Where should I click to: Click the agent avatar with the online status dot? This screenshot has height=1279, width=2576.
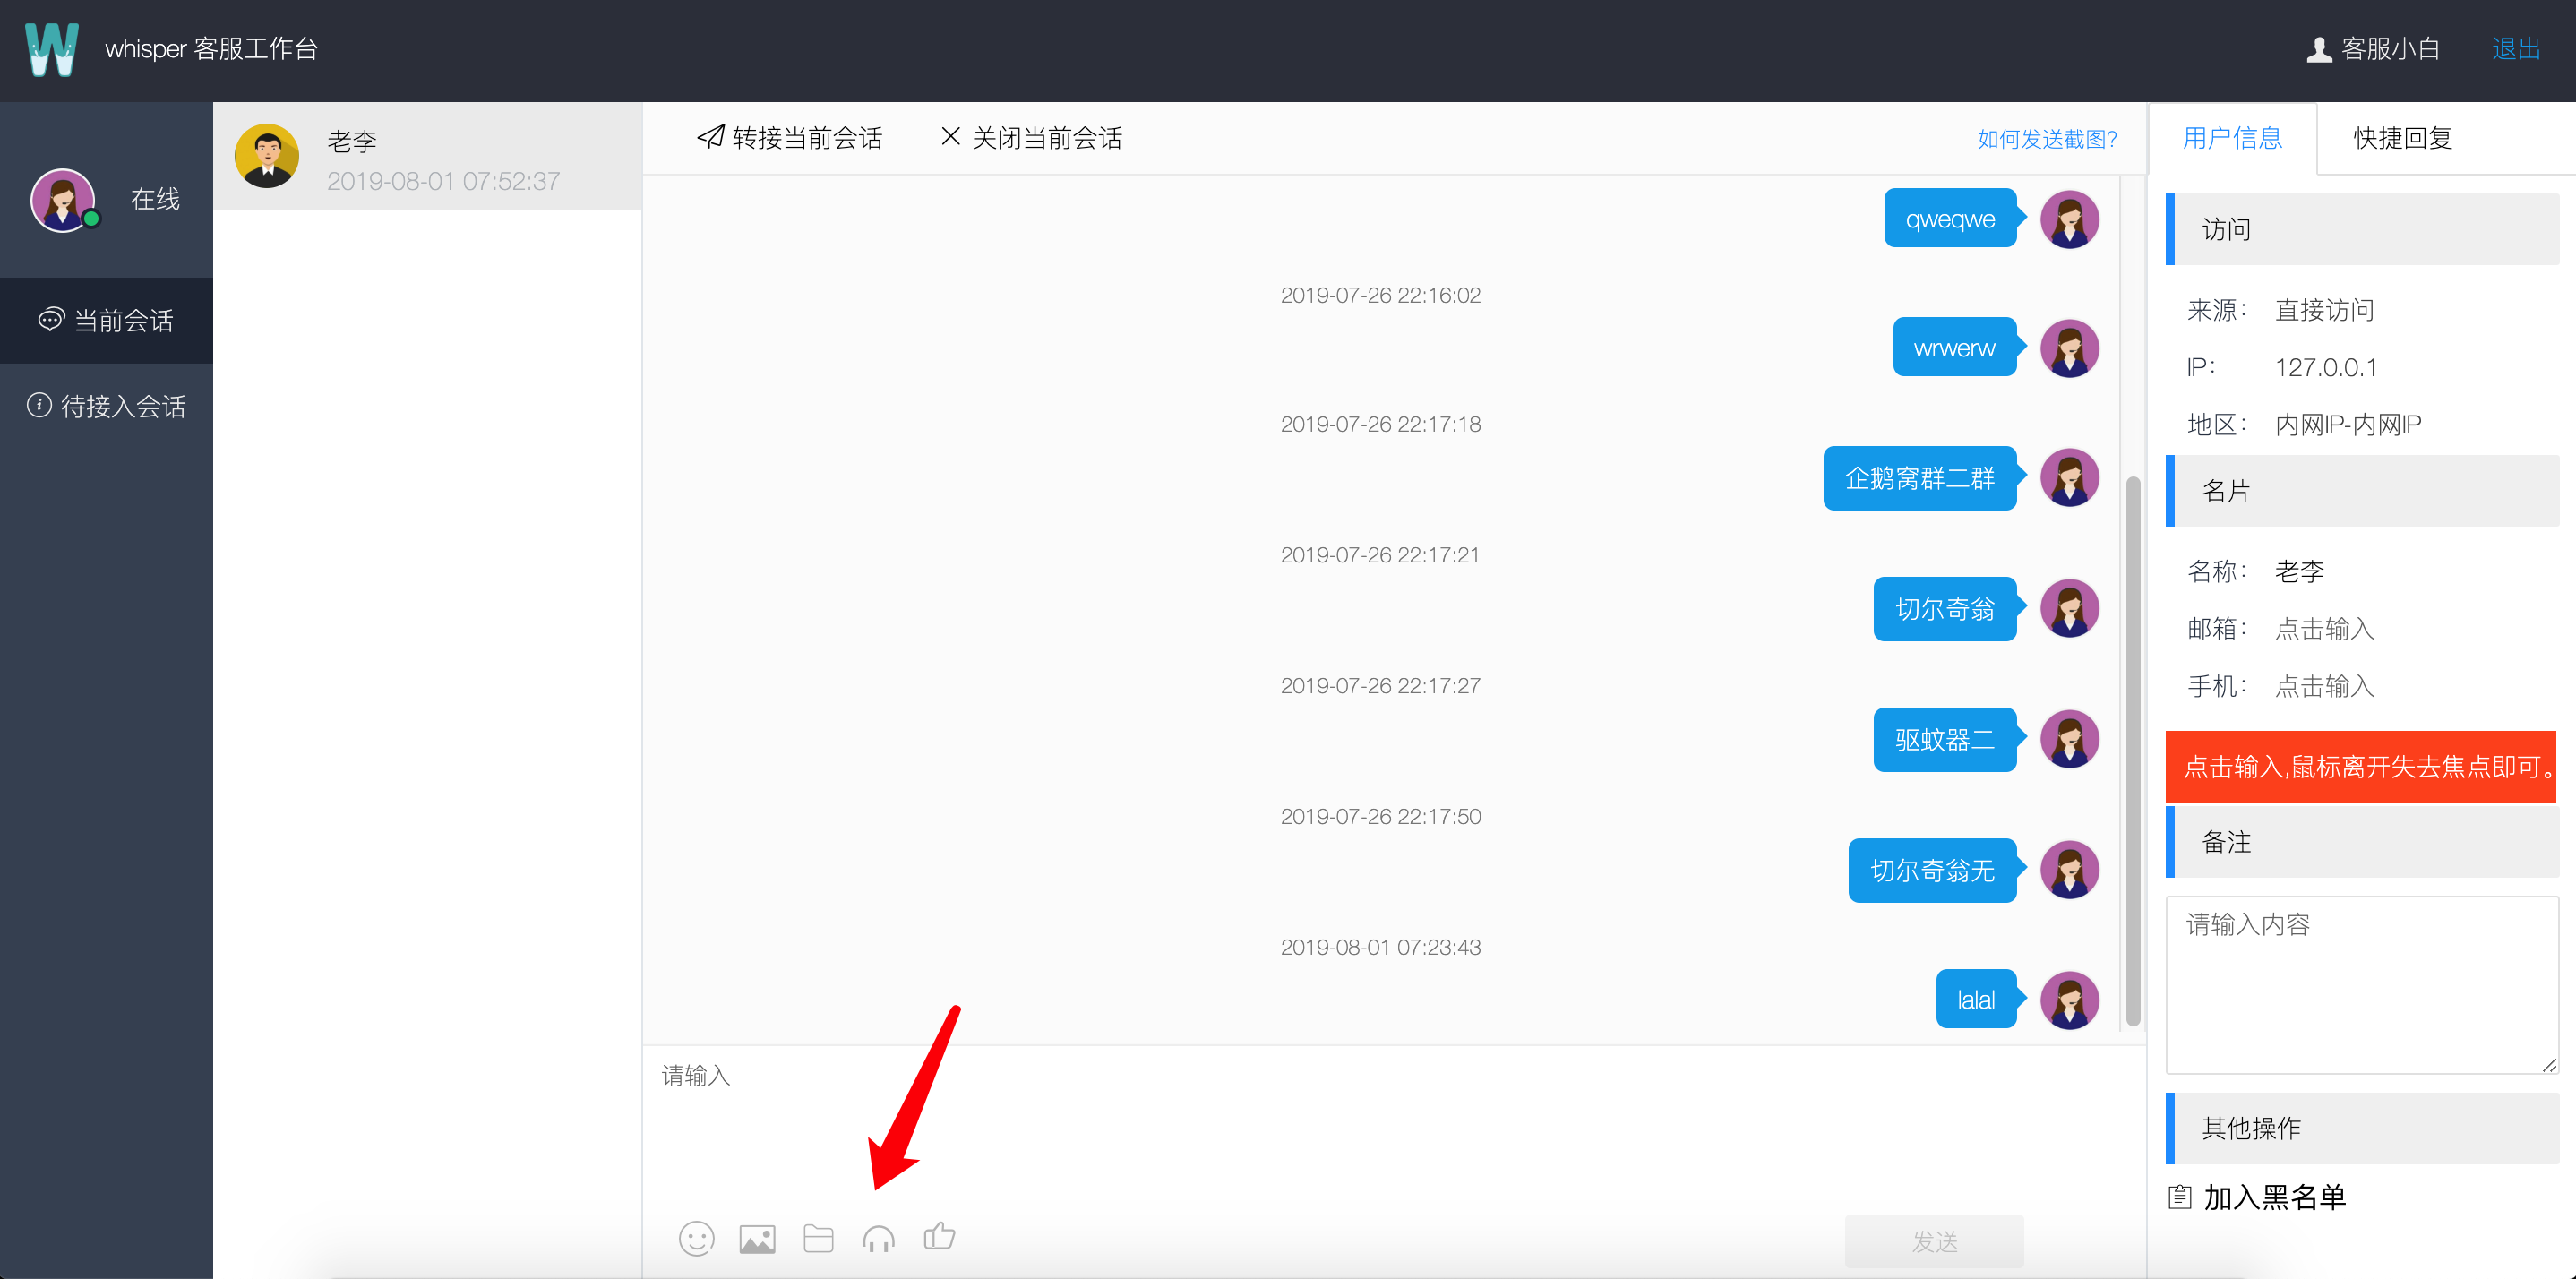(x=64, y=200)
